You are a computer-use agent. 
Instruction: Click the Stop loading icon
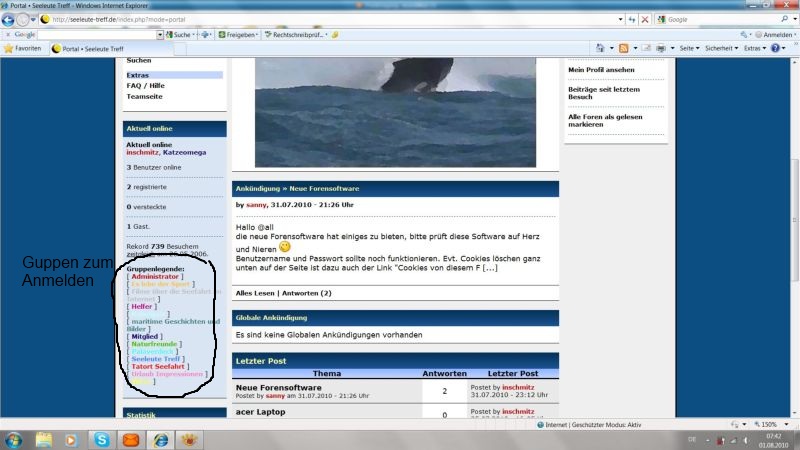[645, 19]
